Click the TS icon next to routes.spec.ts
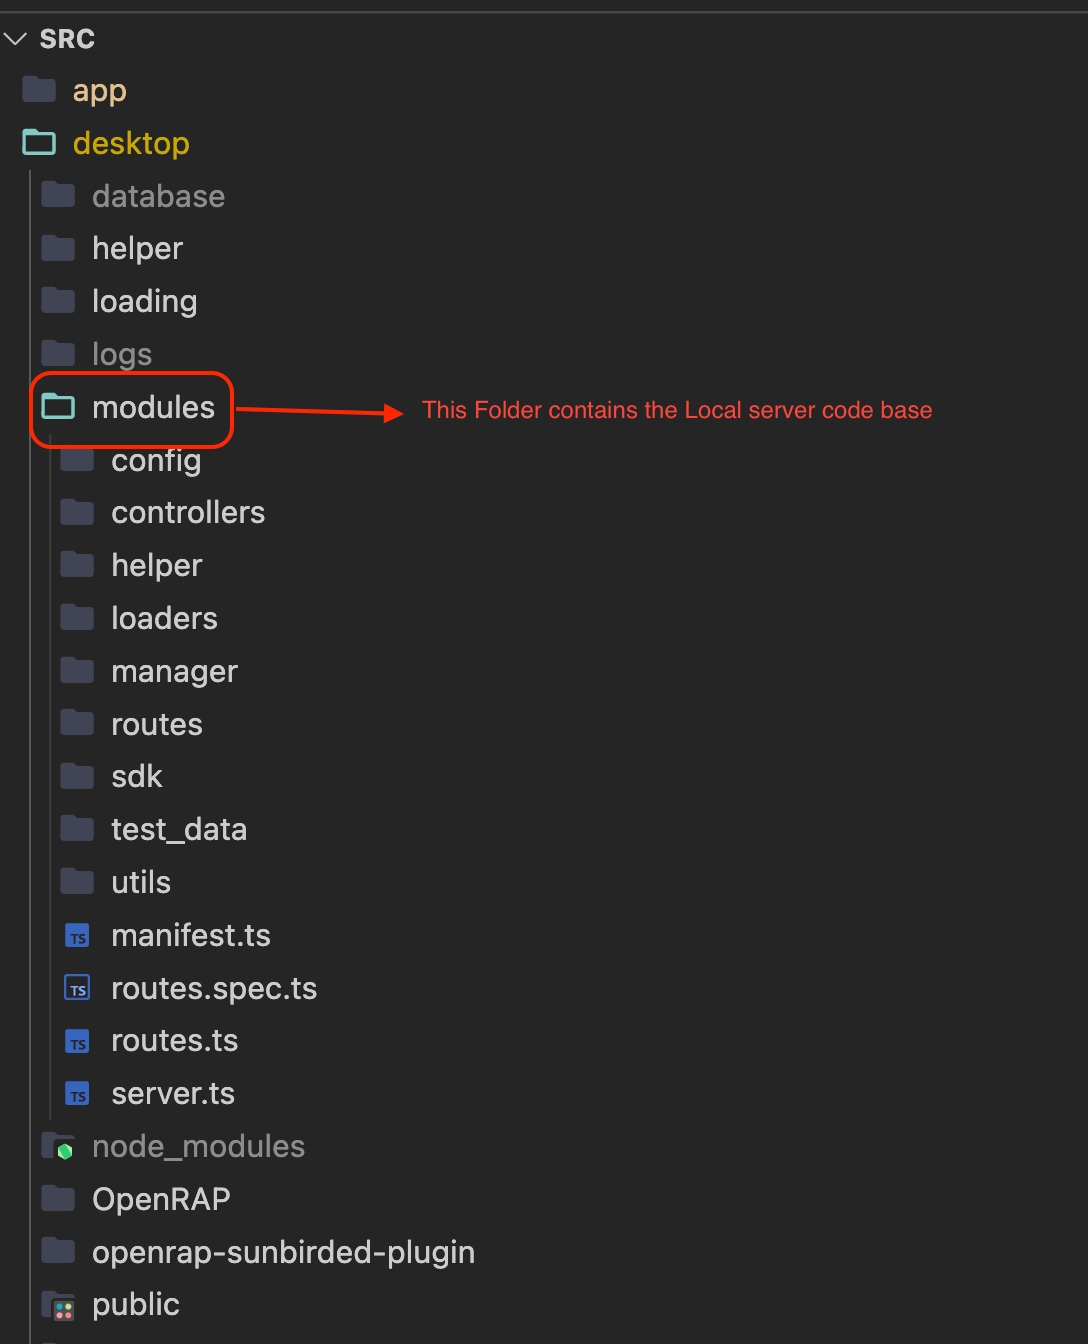The width and height of the screenshot is (1088, 1344). [x=77, y=989]
